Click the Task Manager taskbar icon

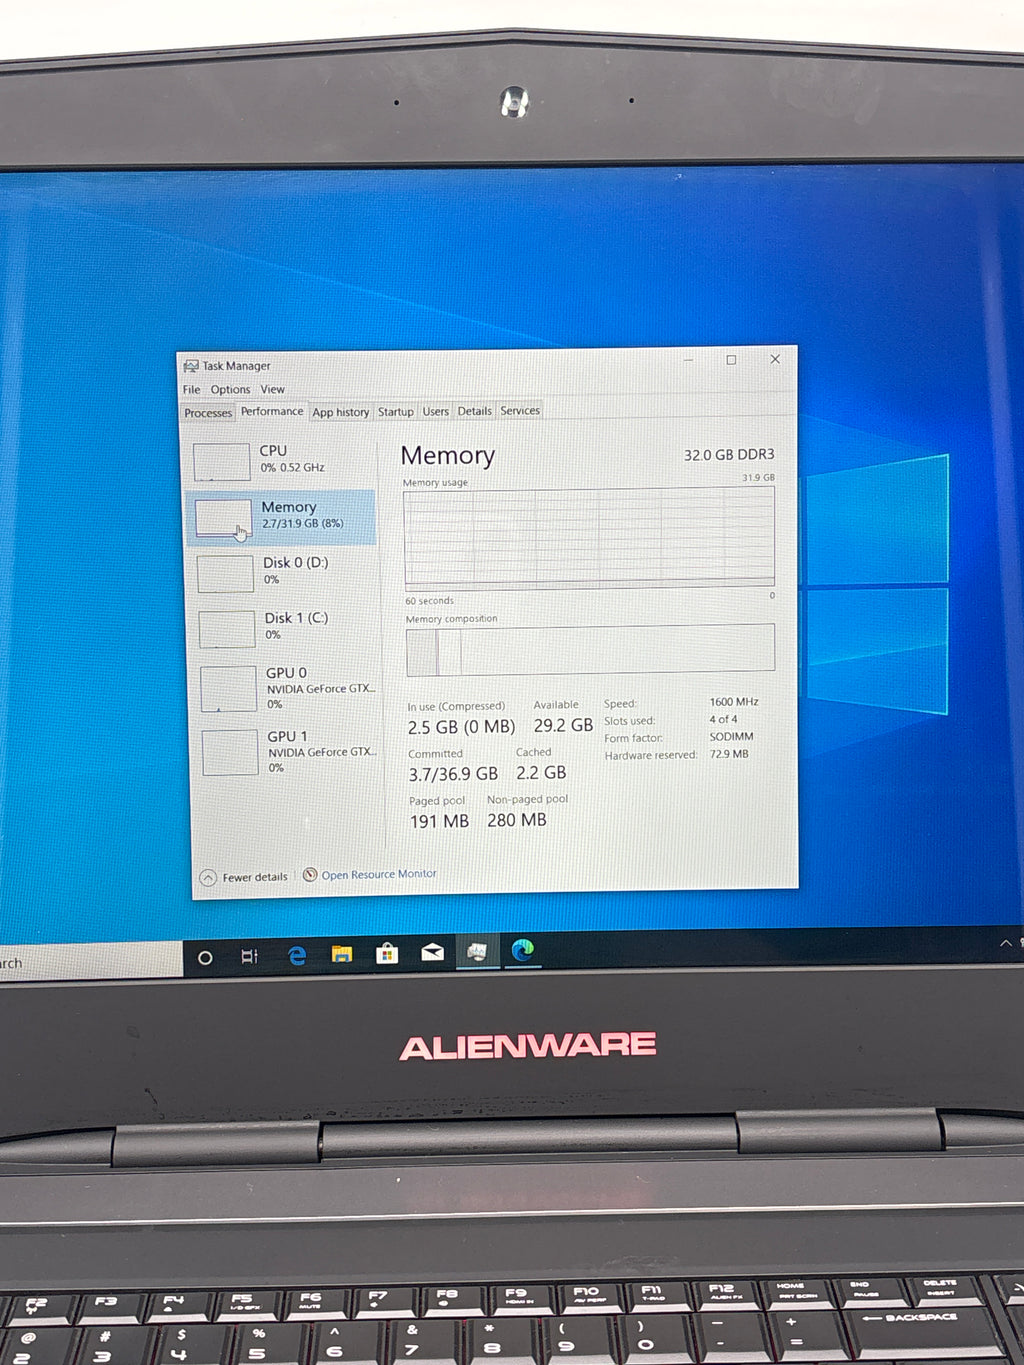click(477, 952)
